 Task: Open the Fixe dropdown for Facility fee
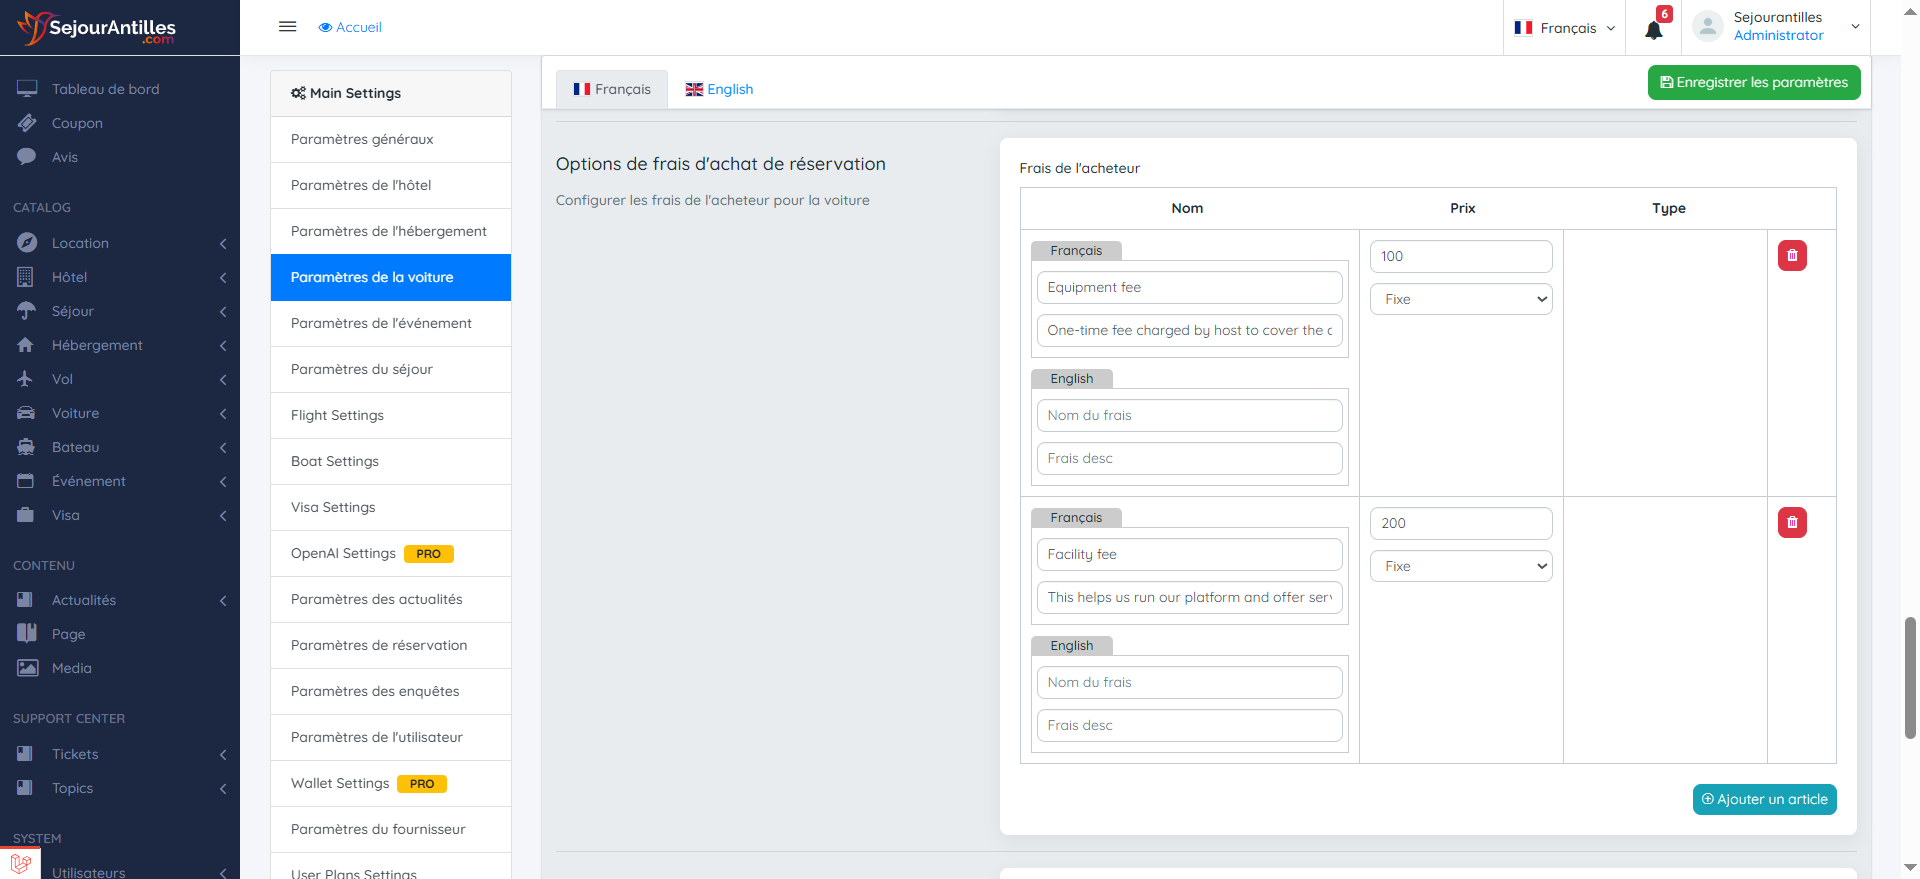pos(1460,566)
